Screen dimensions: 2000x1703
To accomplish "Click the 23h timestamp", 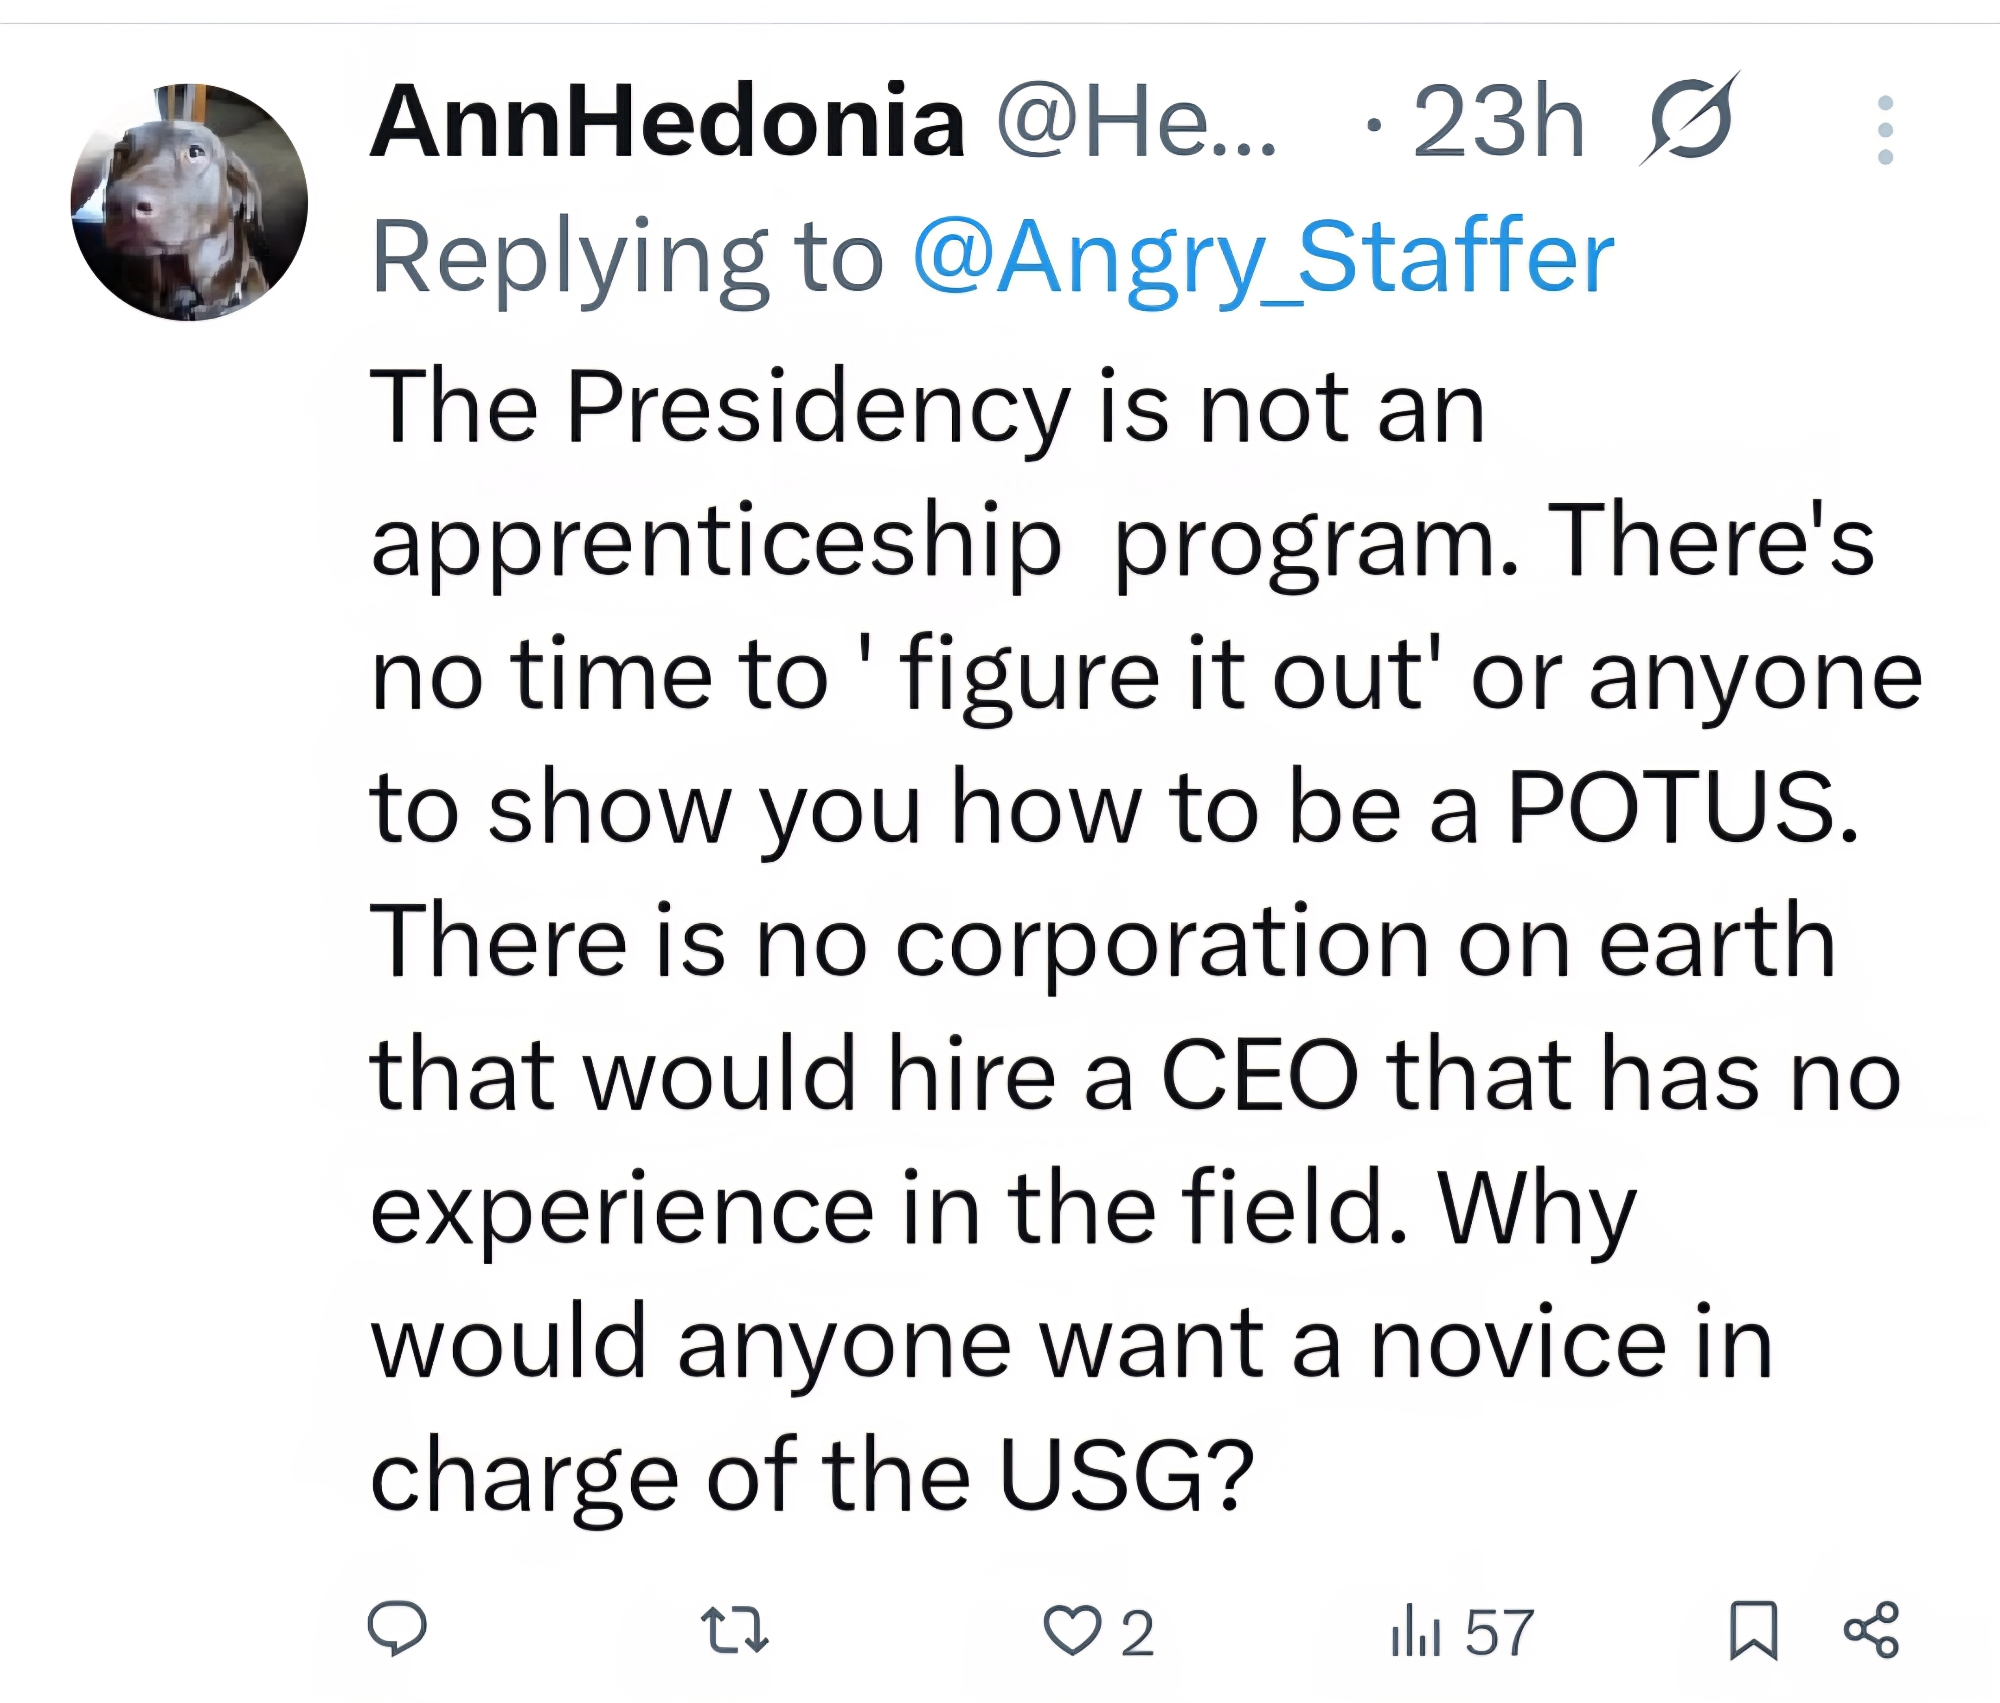I will pos(1498,122).
